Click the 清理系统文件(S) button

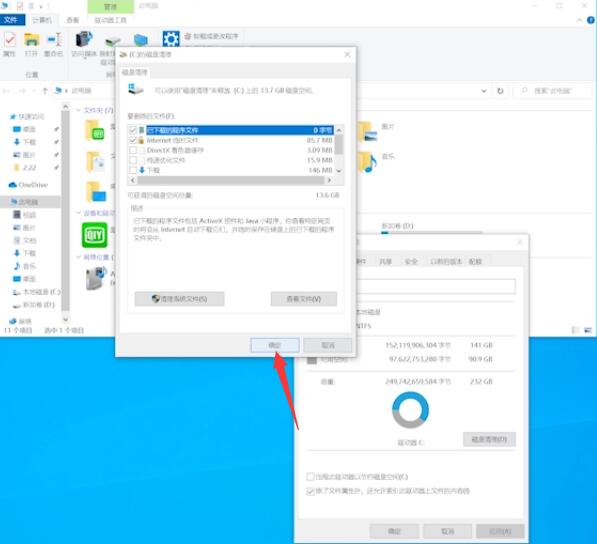click(179, 299)
